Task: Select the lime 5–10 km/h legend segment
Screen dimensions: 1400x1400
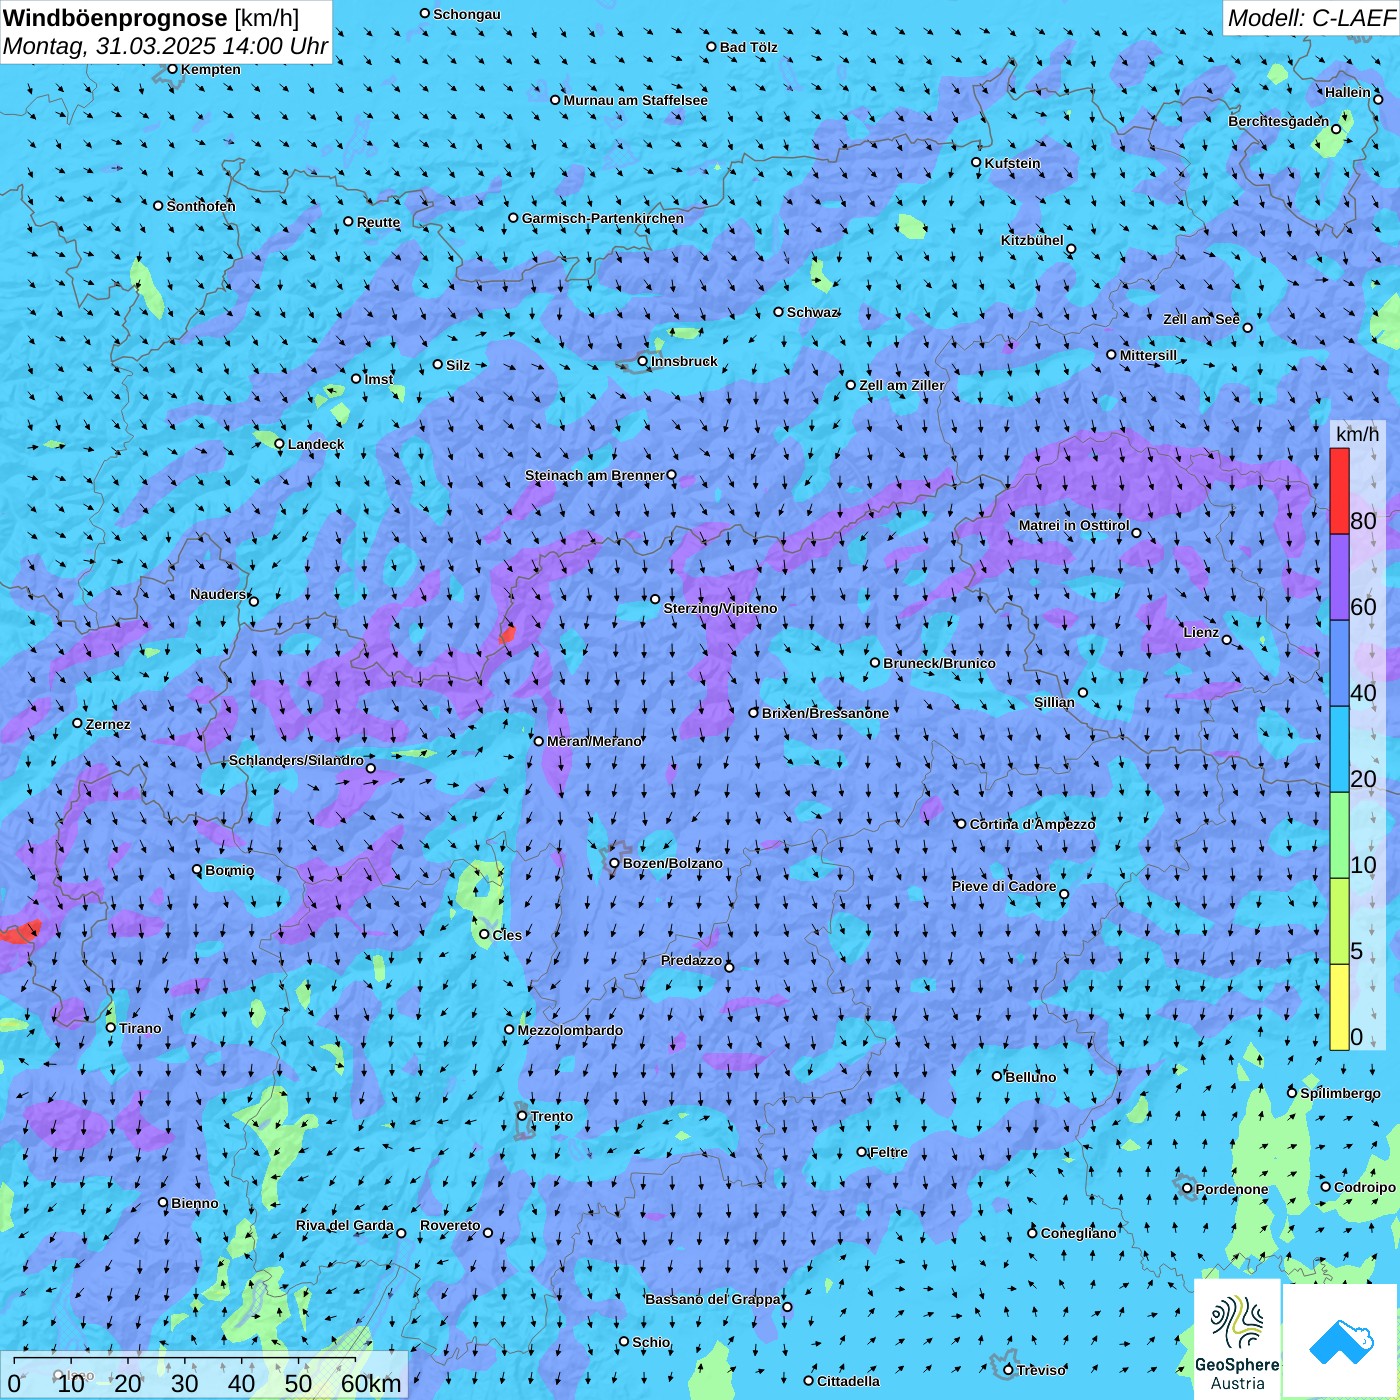Action: 1339,922
